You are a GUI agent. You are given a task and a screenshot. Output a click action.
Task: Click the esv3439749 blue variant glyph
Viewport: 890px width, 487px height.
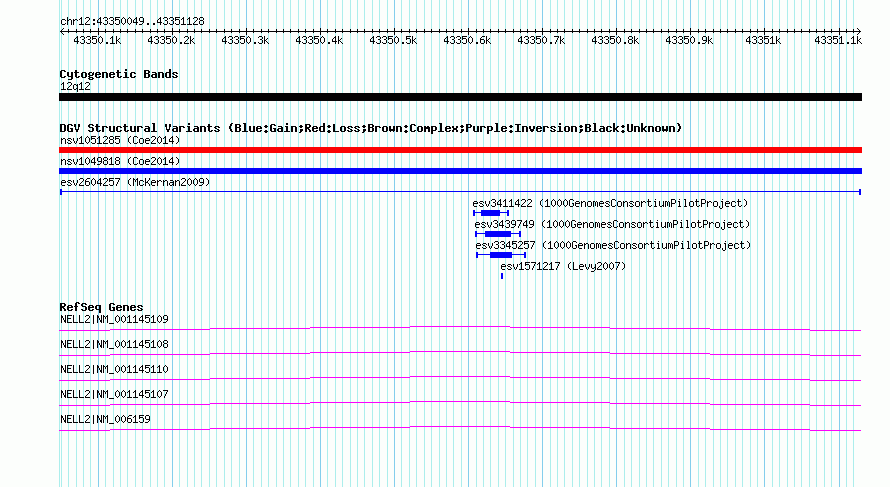pyautogui.click(x=498, y=234)
